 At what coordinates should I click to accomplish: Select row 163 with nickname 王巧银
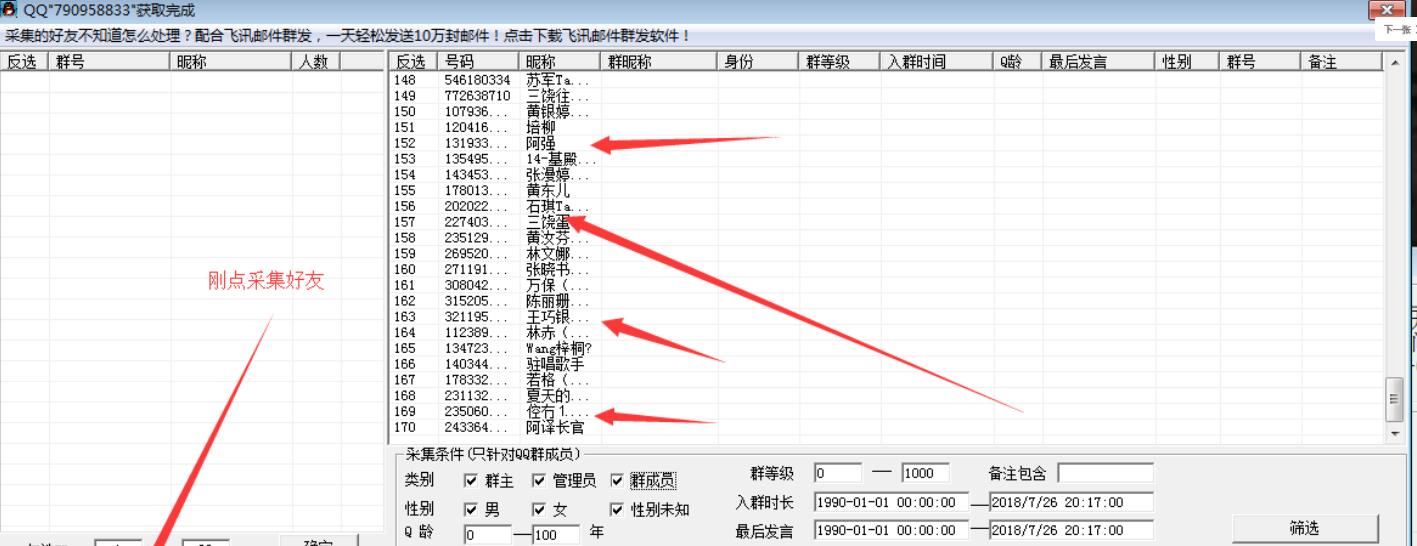click(x=886, y=316)
